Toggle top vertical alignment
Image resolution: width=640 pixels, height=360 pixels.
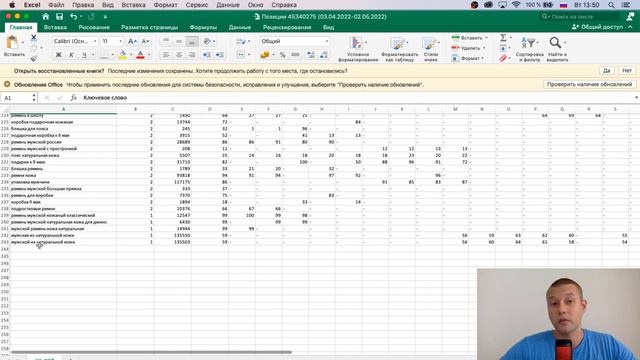(166, 41)
